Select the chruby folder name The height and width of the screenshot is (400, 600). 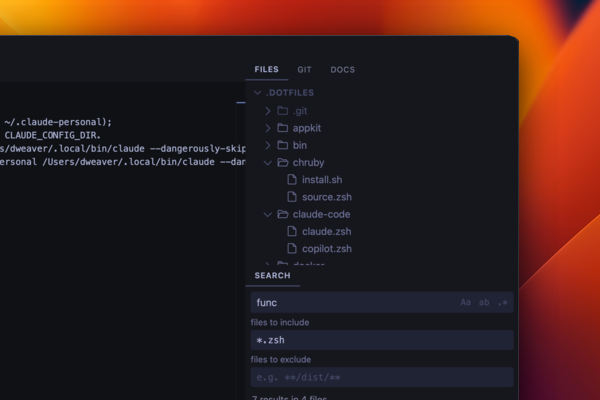(x=308, y=163)
